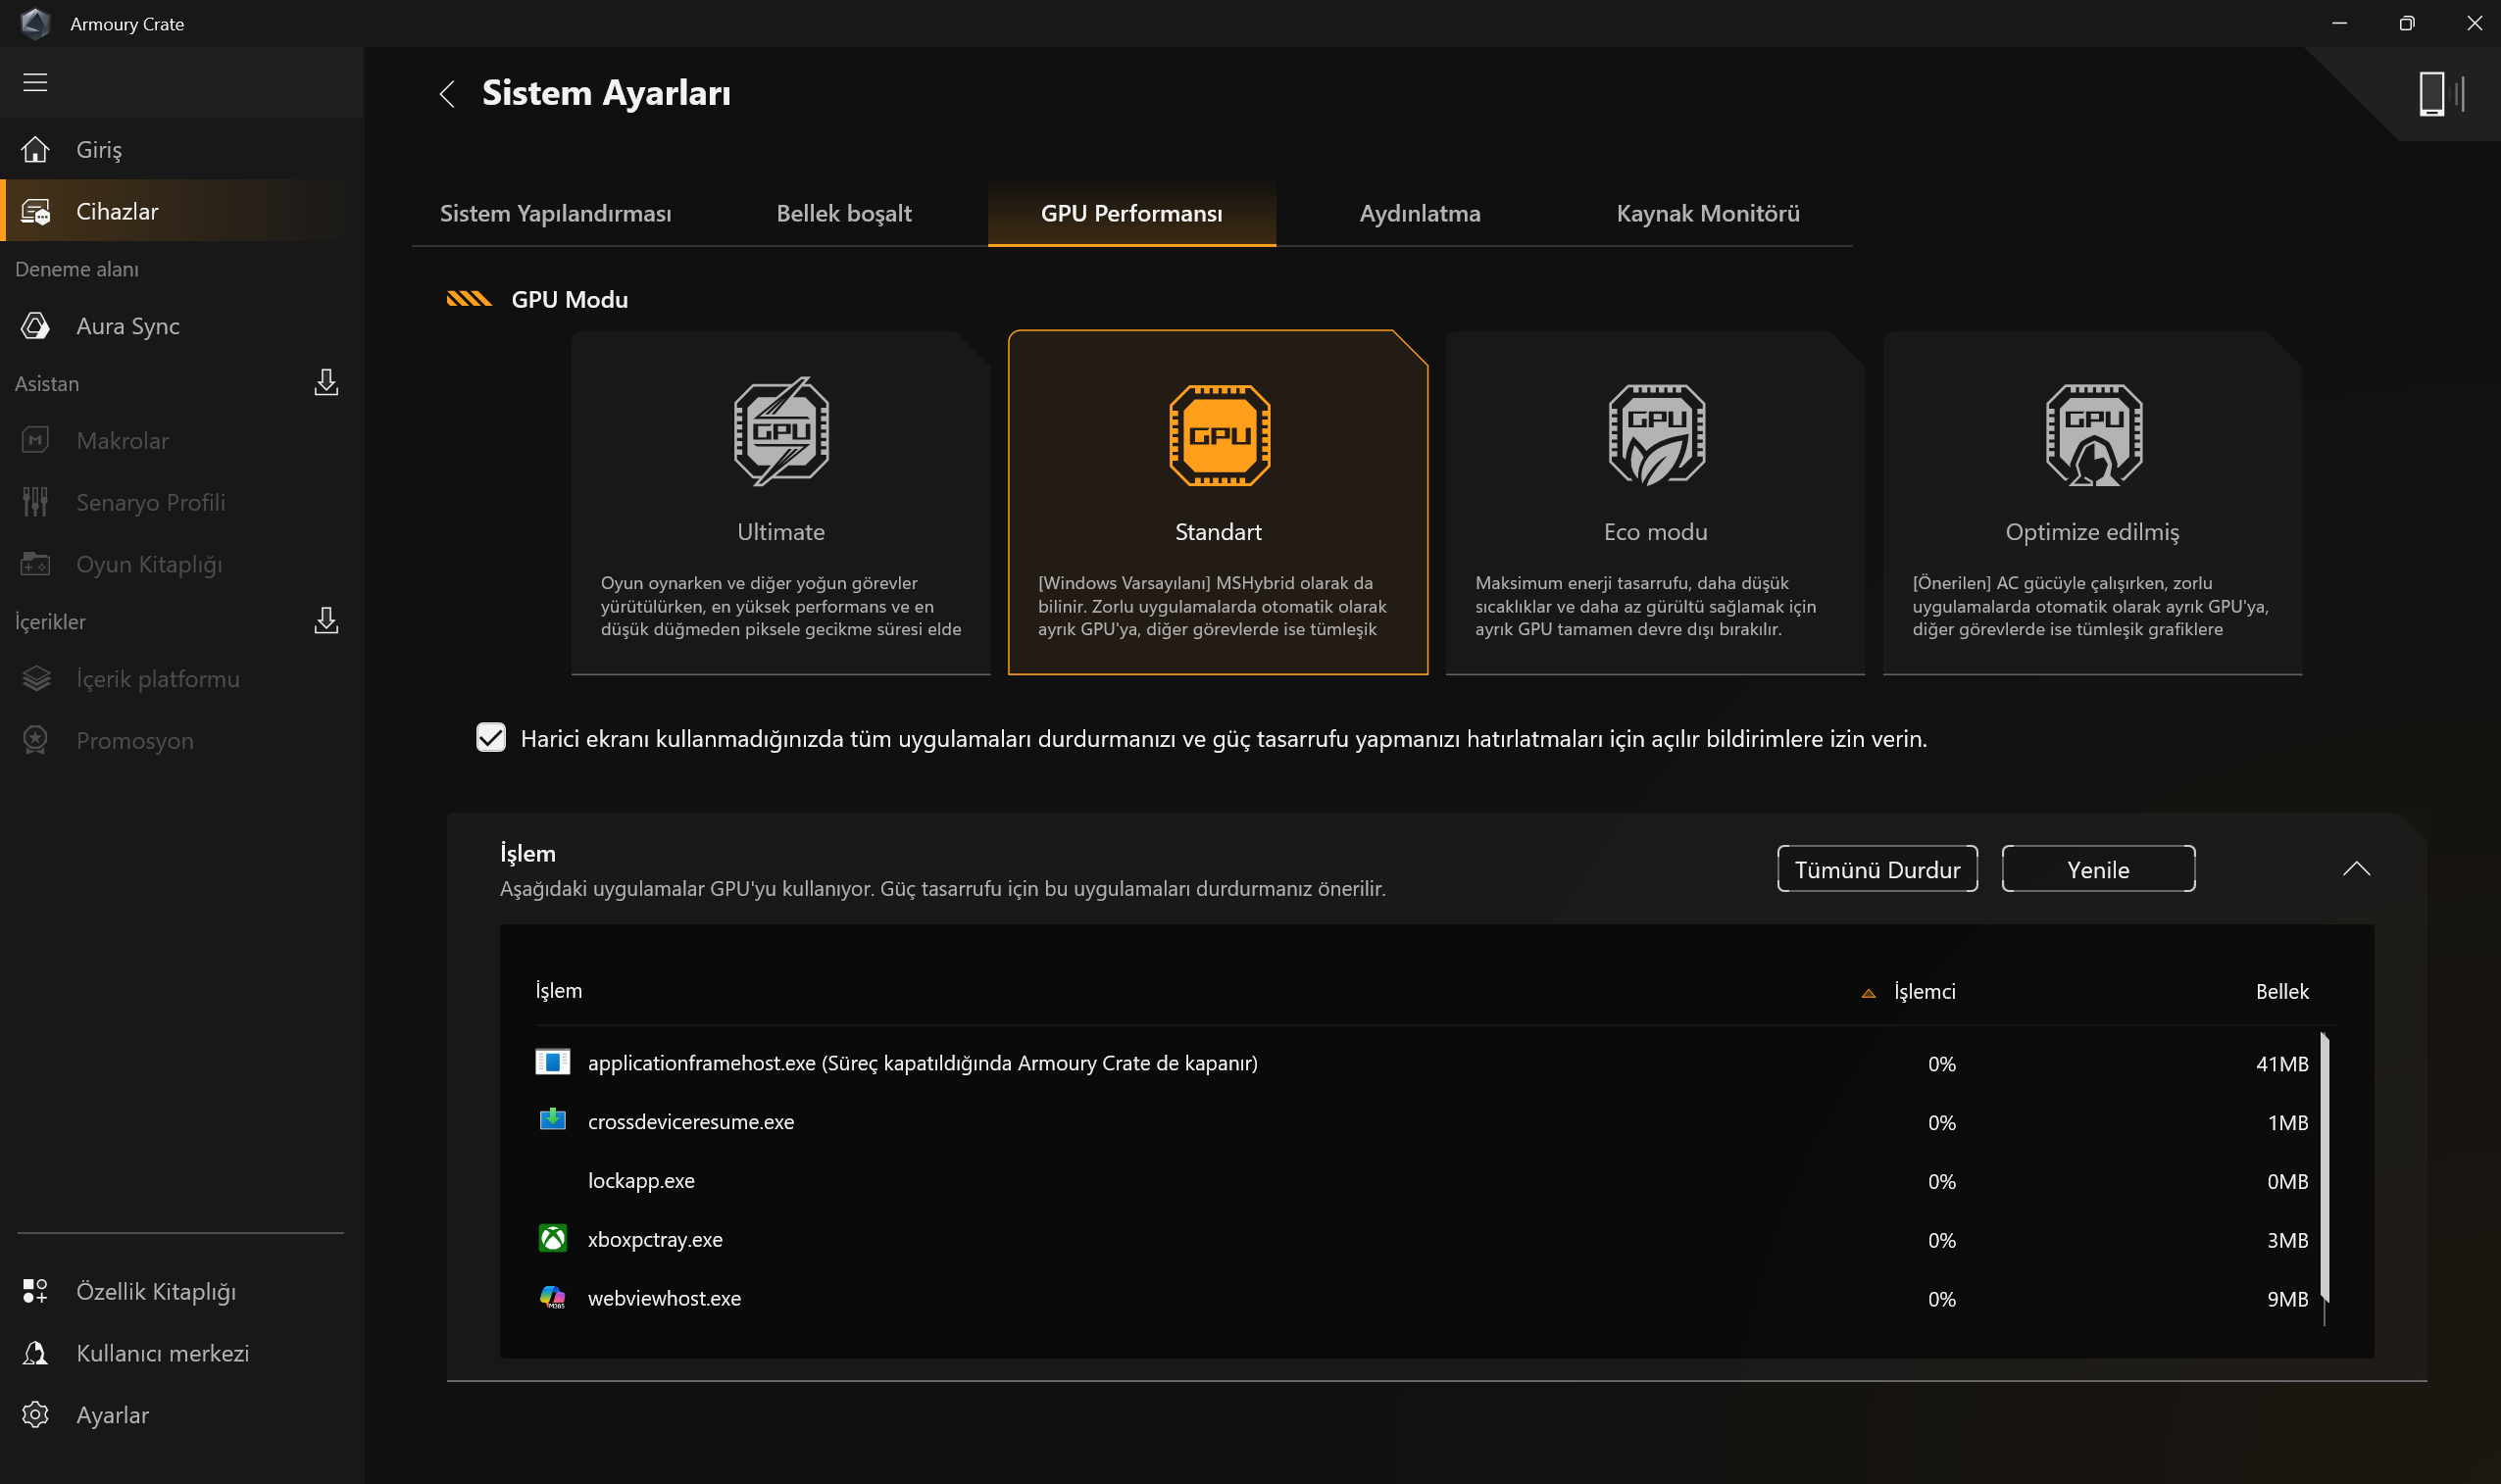Switch to Bellek boşalt tab

[x=844, y=213]
